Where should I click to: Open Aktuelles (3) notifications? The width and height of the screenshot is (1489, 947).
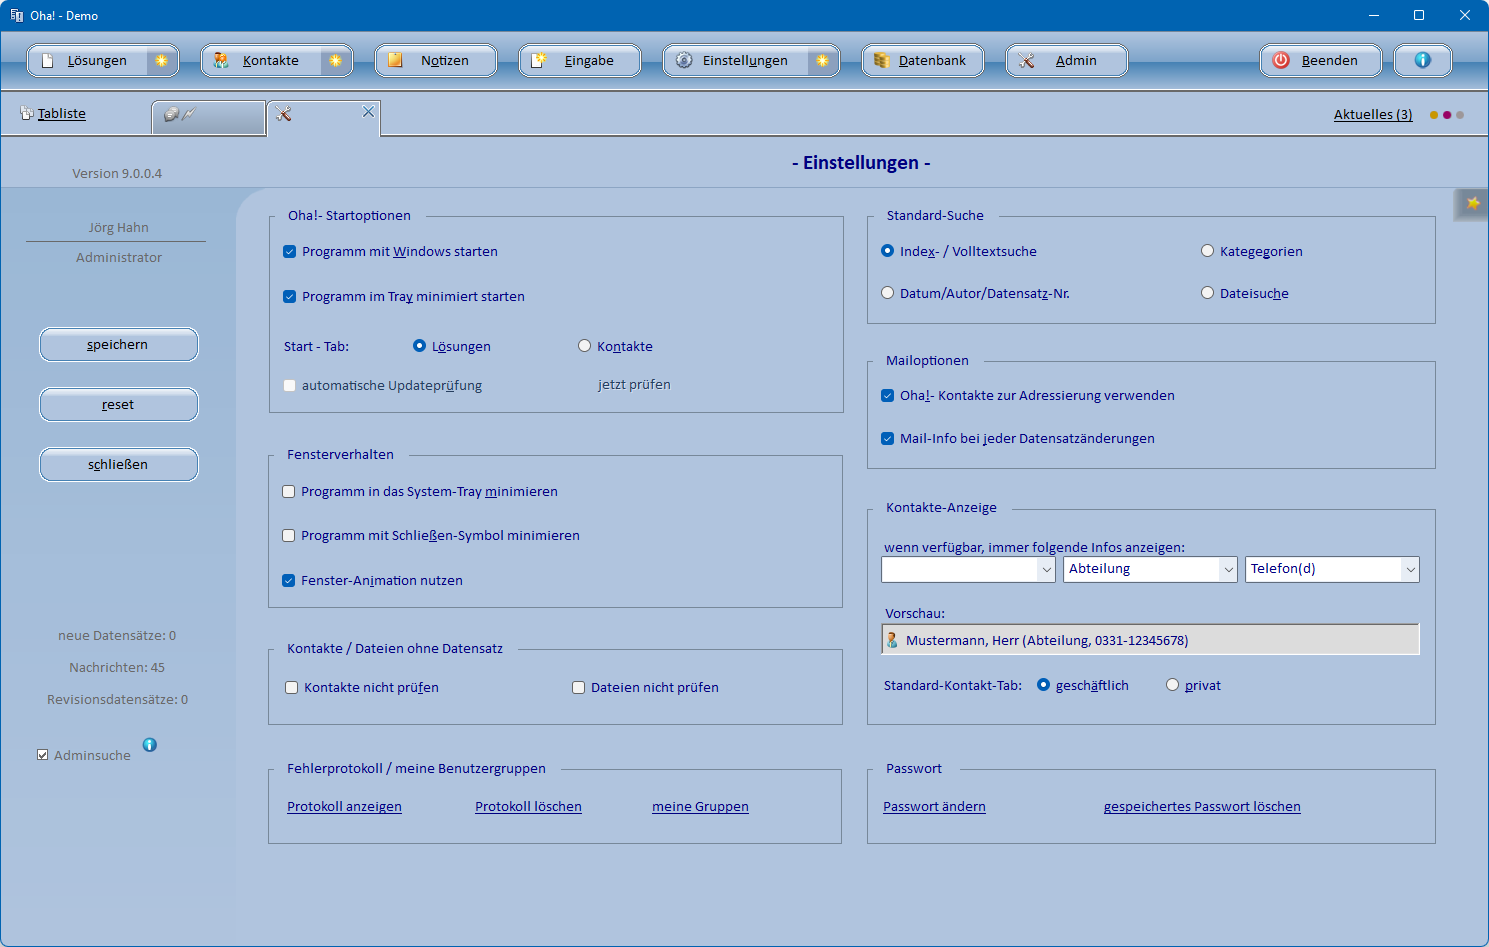[1372, 115]
